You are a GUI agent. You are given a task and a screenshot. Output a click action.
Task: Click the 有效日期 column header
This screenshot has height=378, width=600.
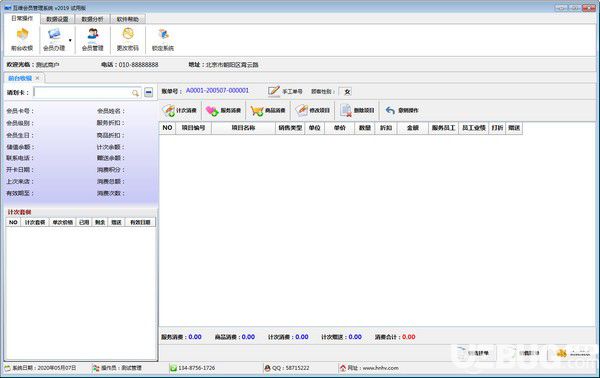140,222
